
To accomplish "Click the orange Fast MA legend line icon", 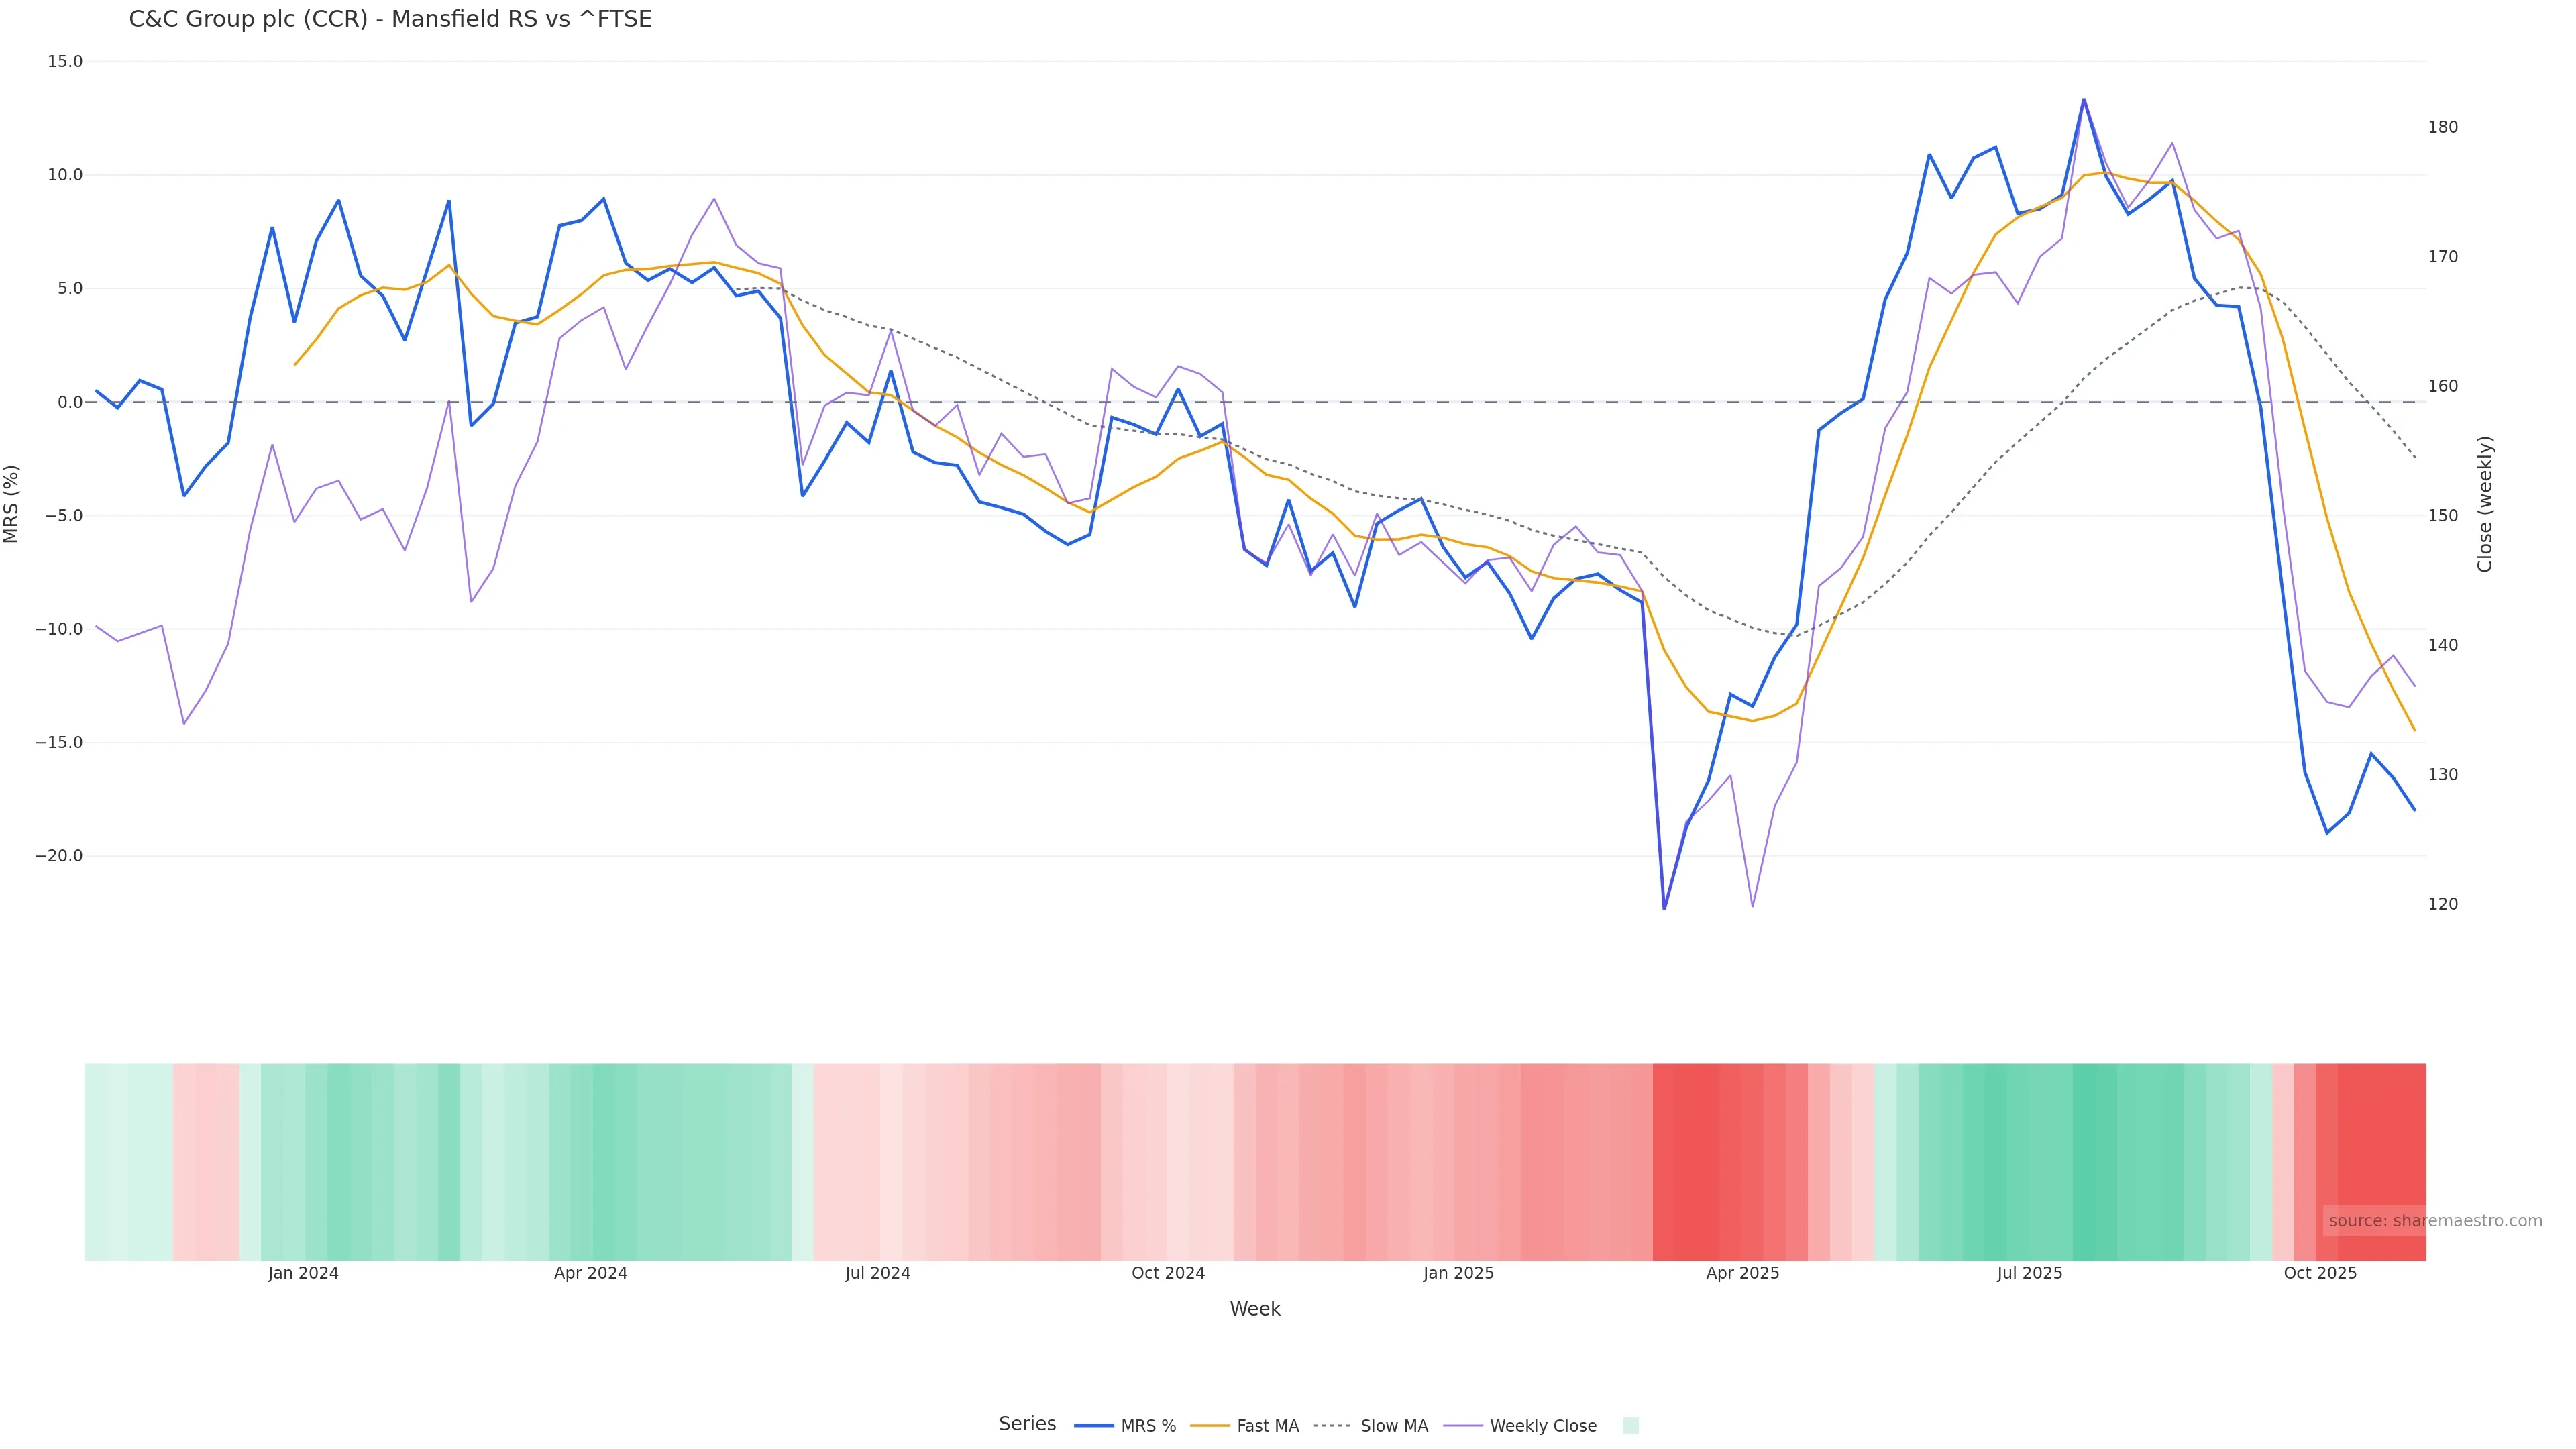I will [1210, 1426].
